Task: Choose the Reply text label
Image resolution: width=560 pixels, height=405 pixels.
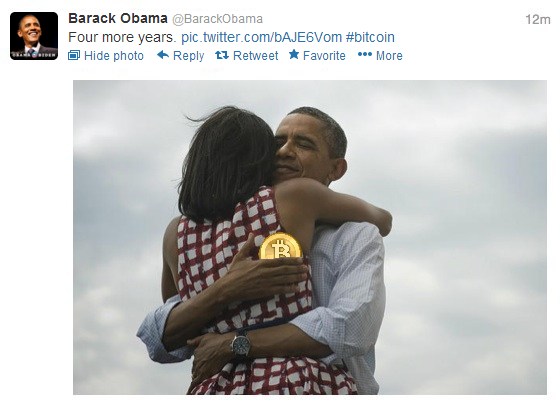Action: [189, 56]
